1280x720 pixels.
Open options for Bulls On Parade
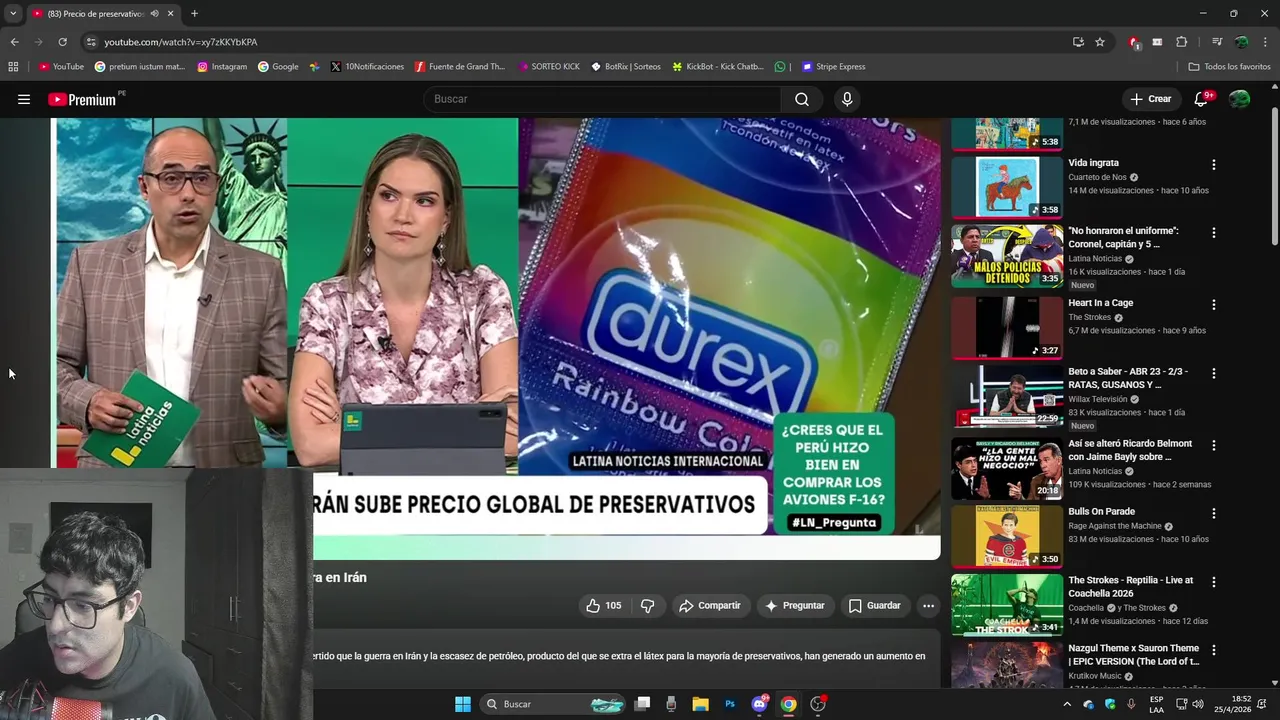pos(1214,514)
